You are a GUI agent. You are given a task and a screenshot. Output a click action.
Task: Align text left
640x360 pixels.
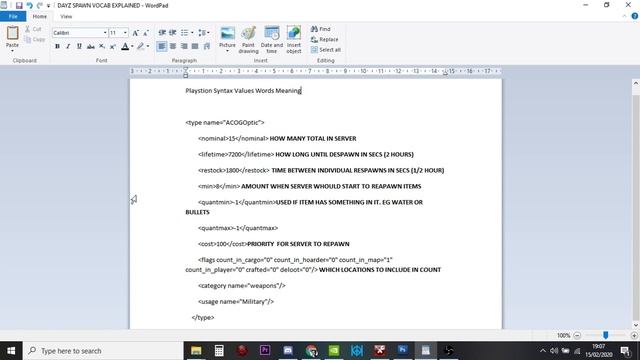[162, 46]
